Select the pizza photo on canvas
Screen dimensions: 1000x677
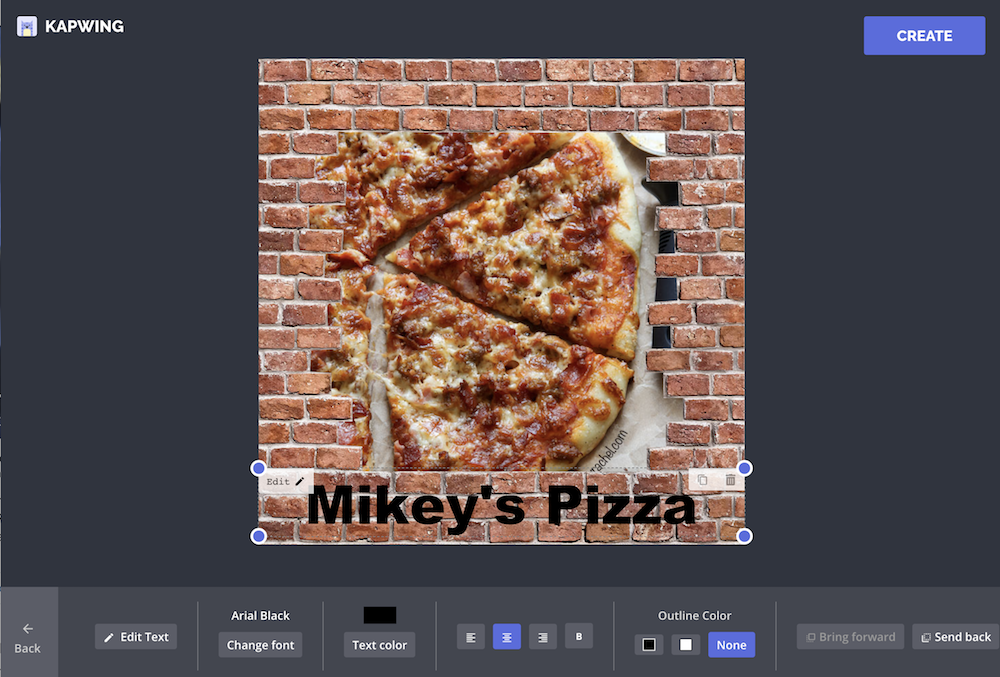(497, 300)
